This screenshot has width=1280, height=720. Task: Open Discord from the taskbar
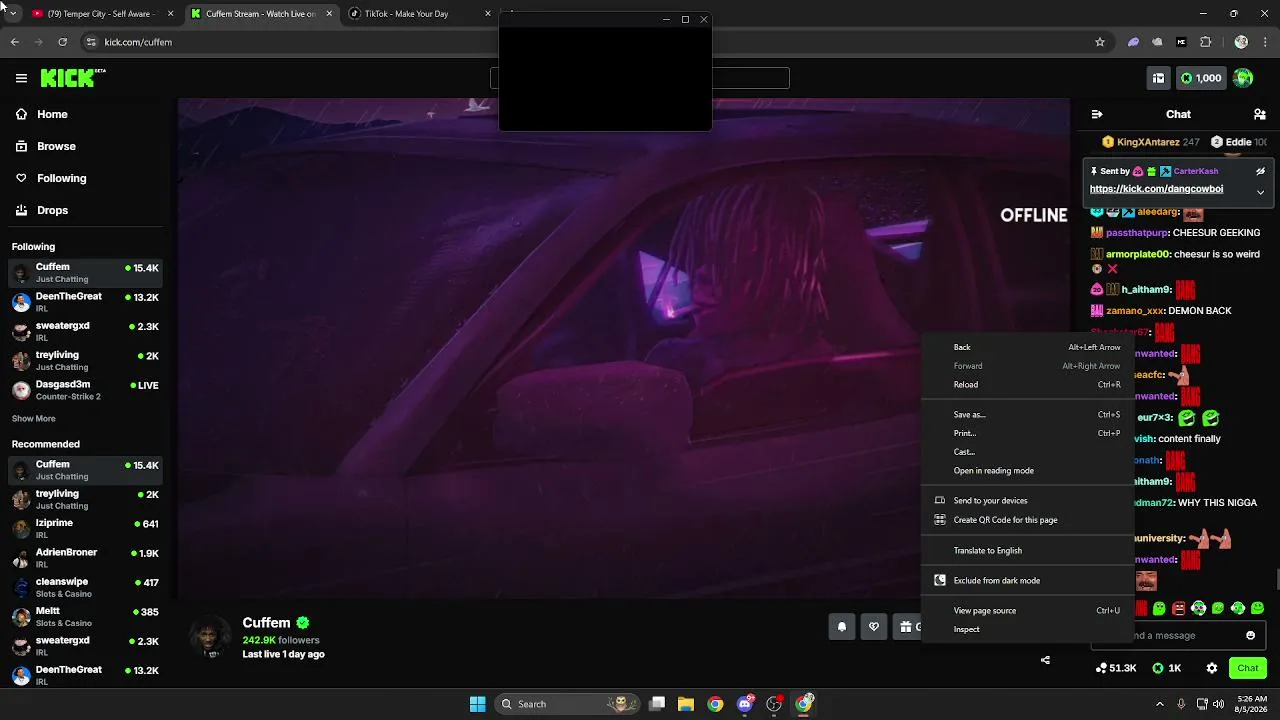pyautogui.click(x=744, y=704)
